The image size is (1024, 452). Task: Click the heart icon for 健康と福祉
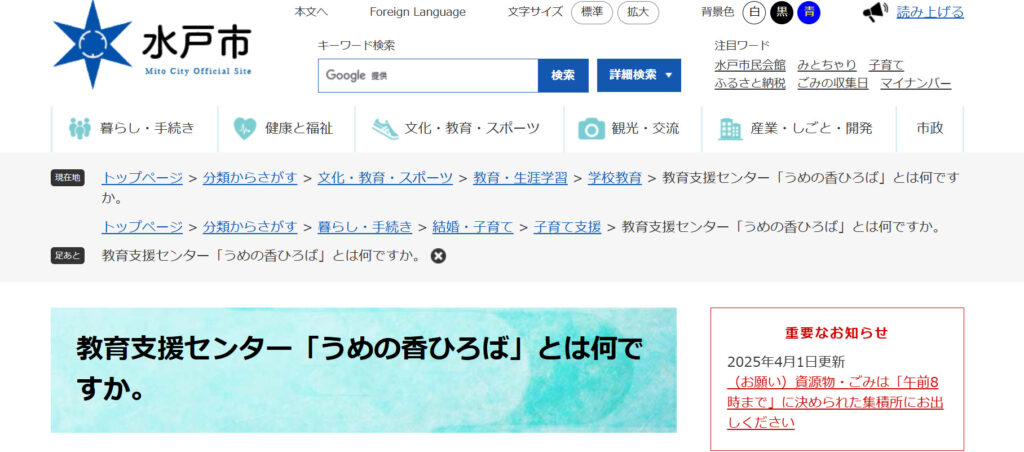click(245, 128)
